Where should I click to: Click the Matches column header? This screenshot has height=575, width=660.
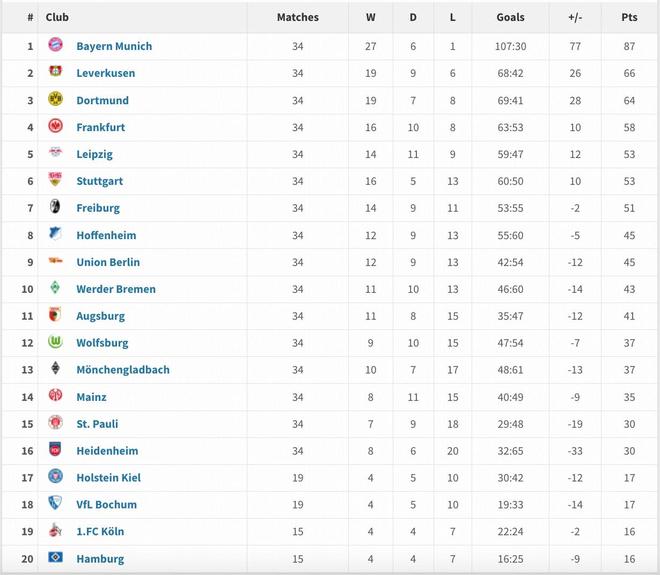[x=297, y=17]
